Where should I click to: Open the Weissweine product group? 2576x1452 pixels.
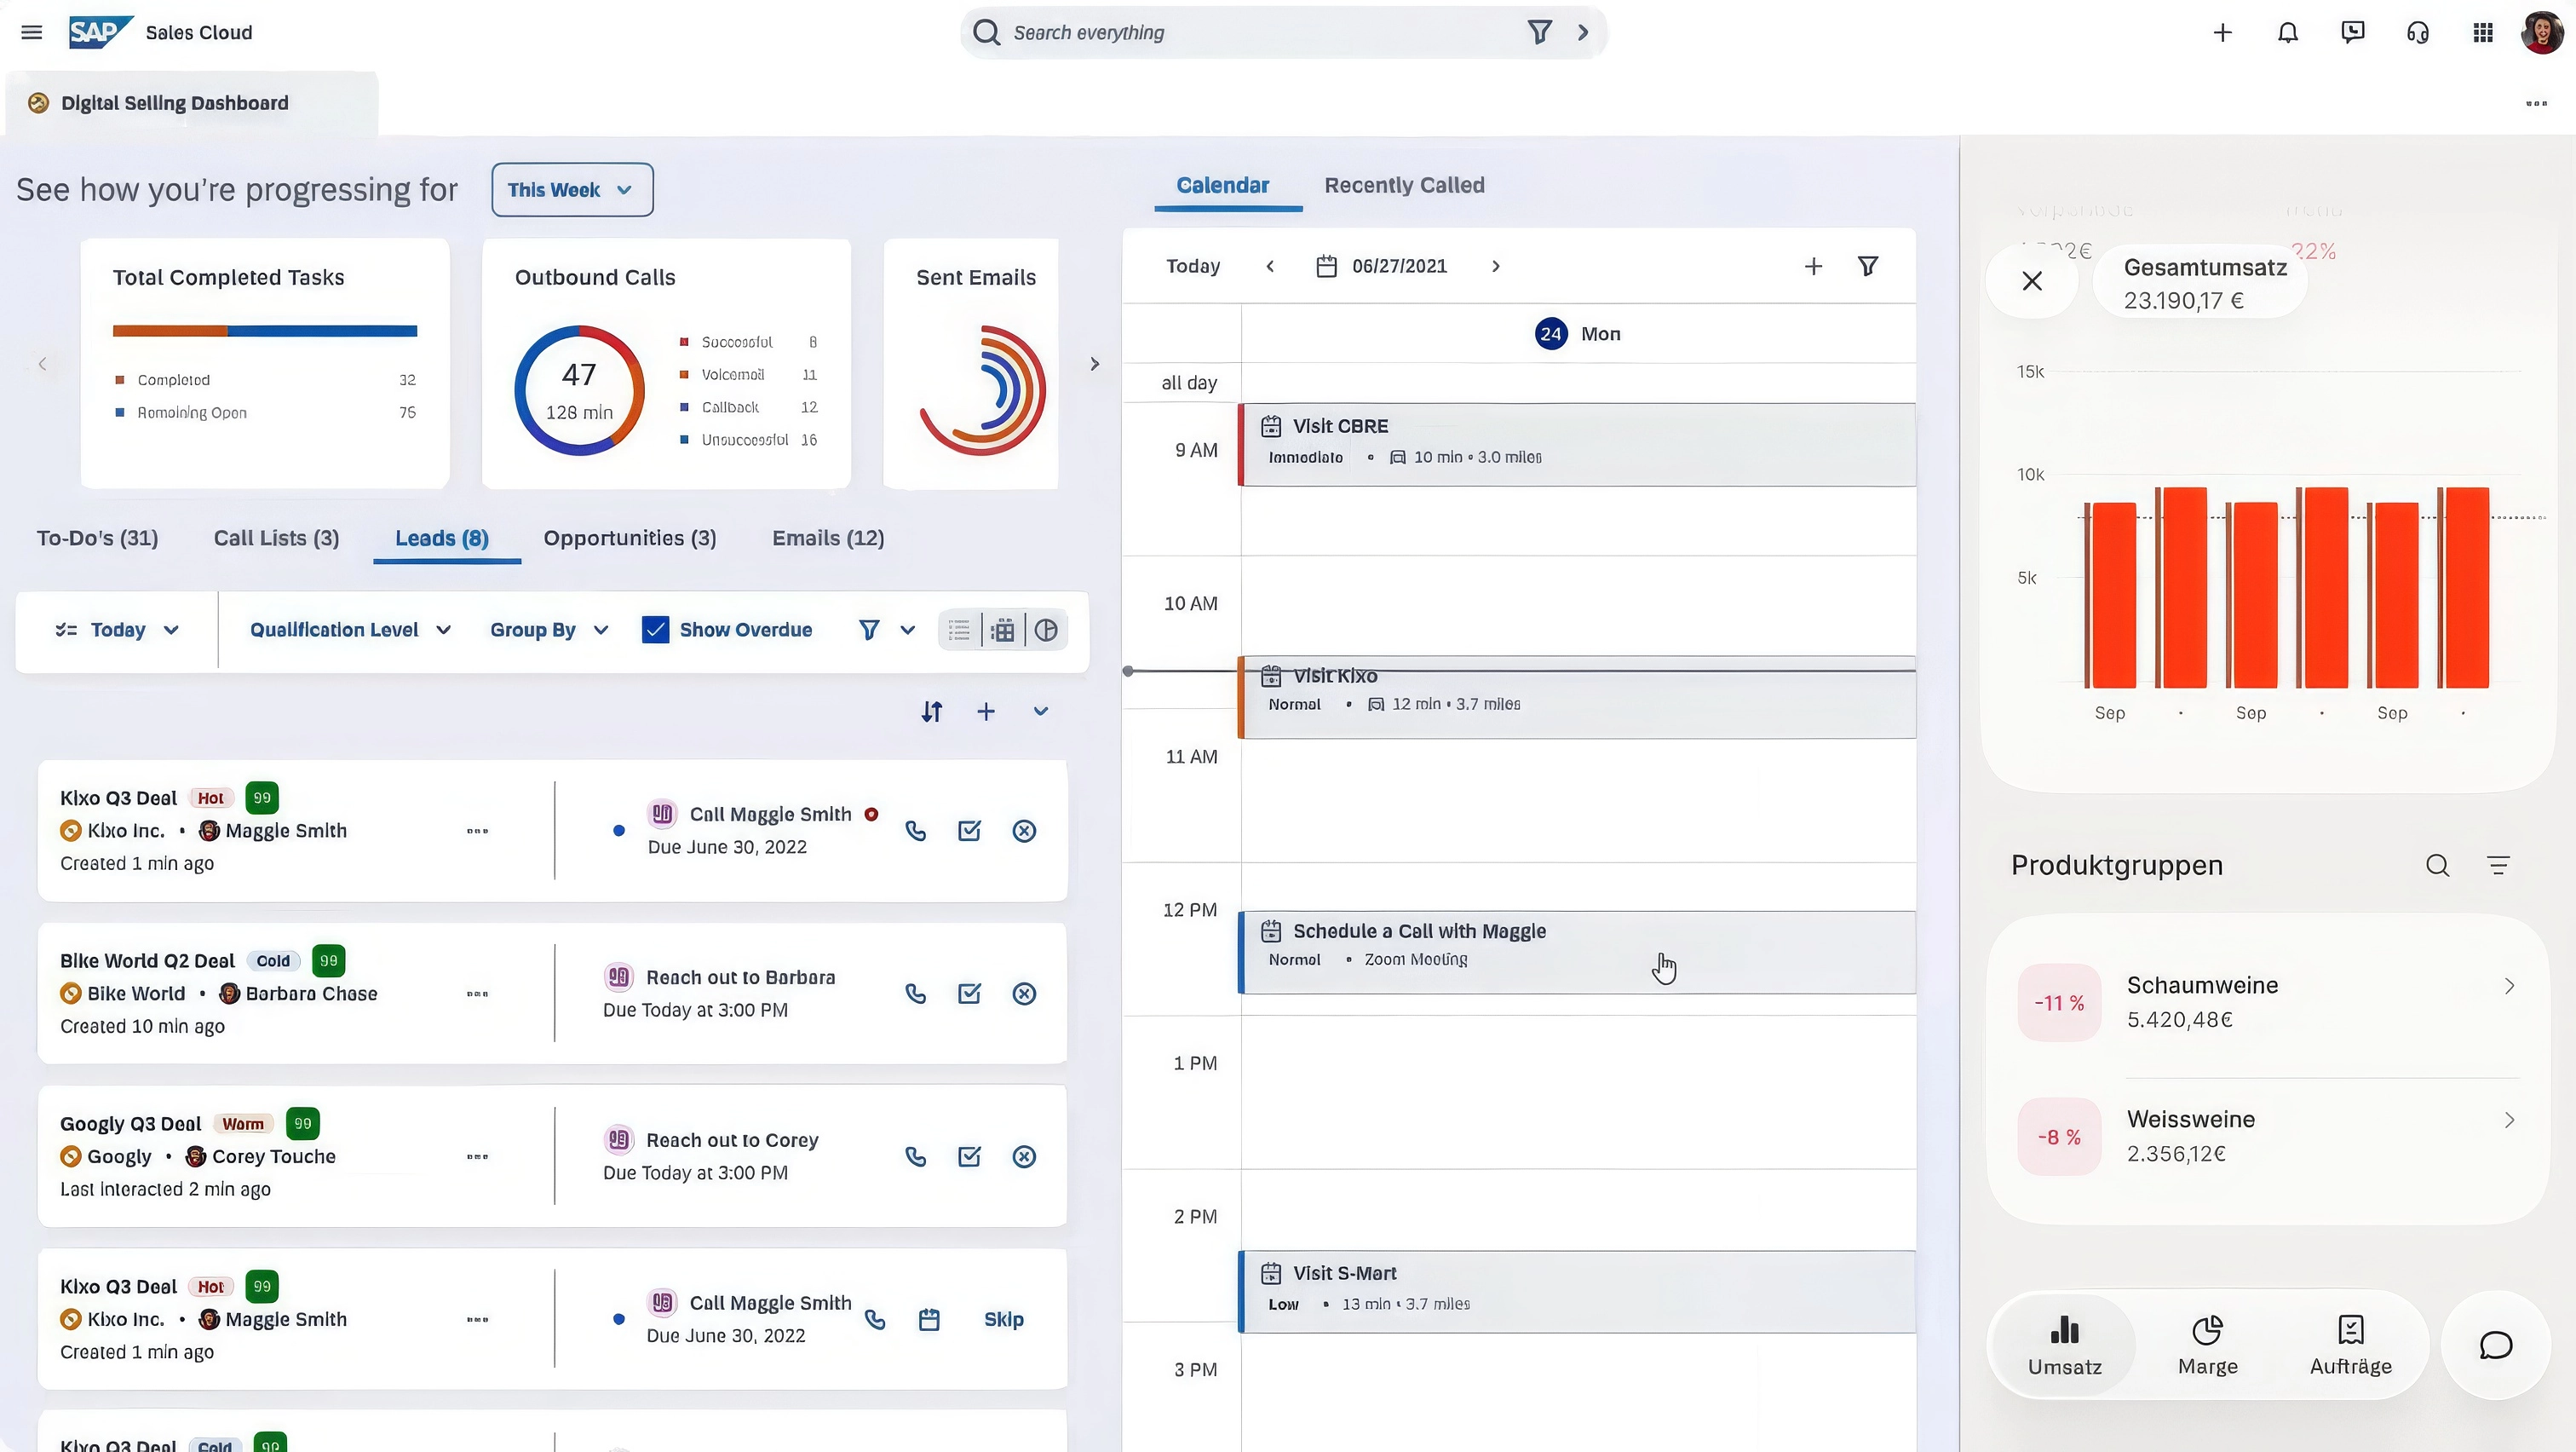click(2267, 1136)
